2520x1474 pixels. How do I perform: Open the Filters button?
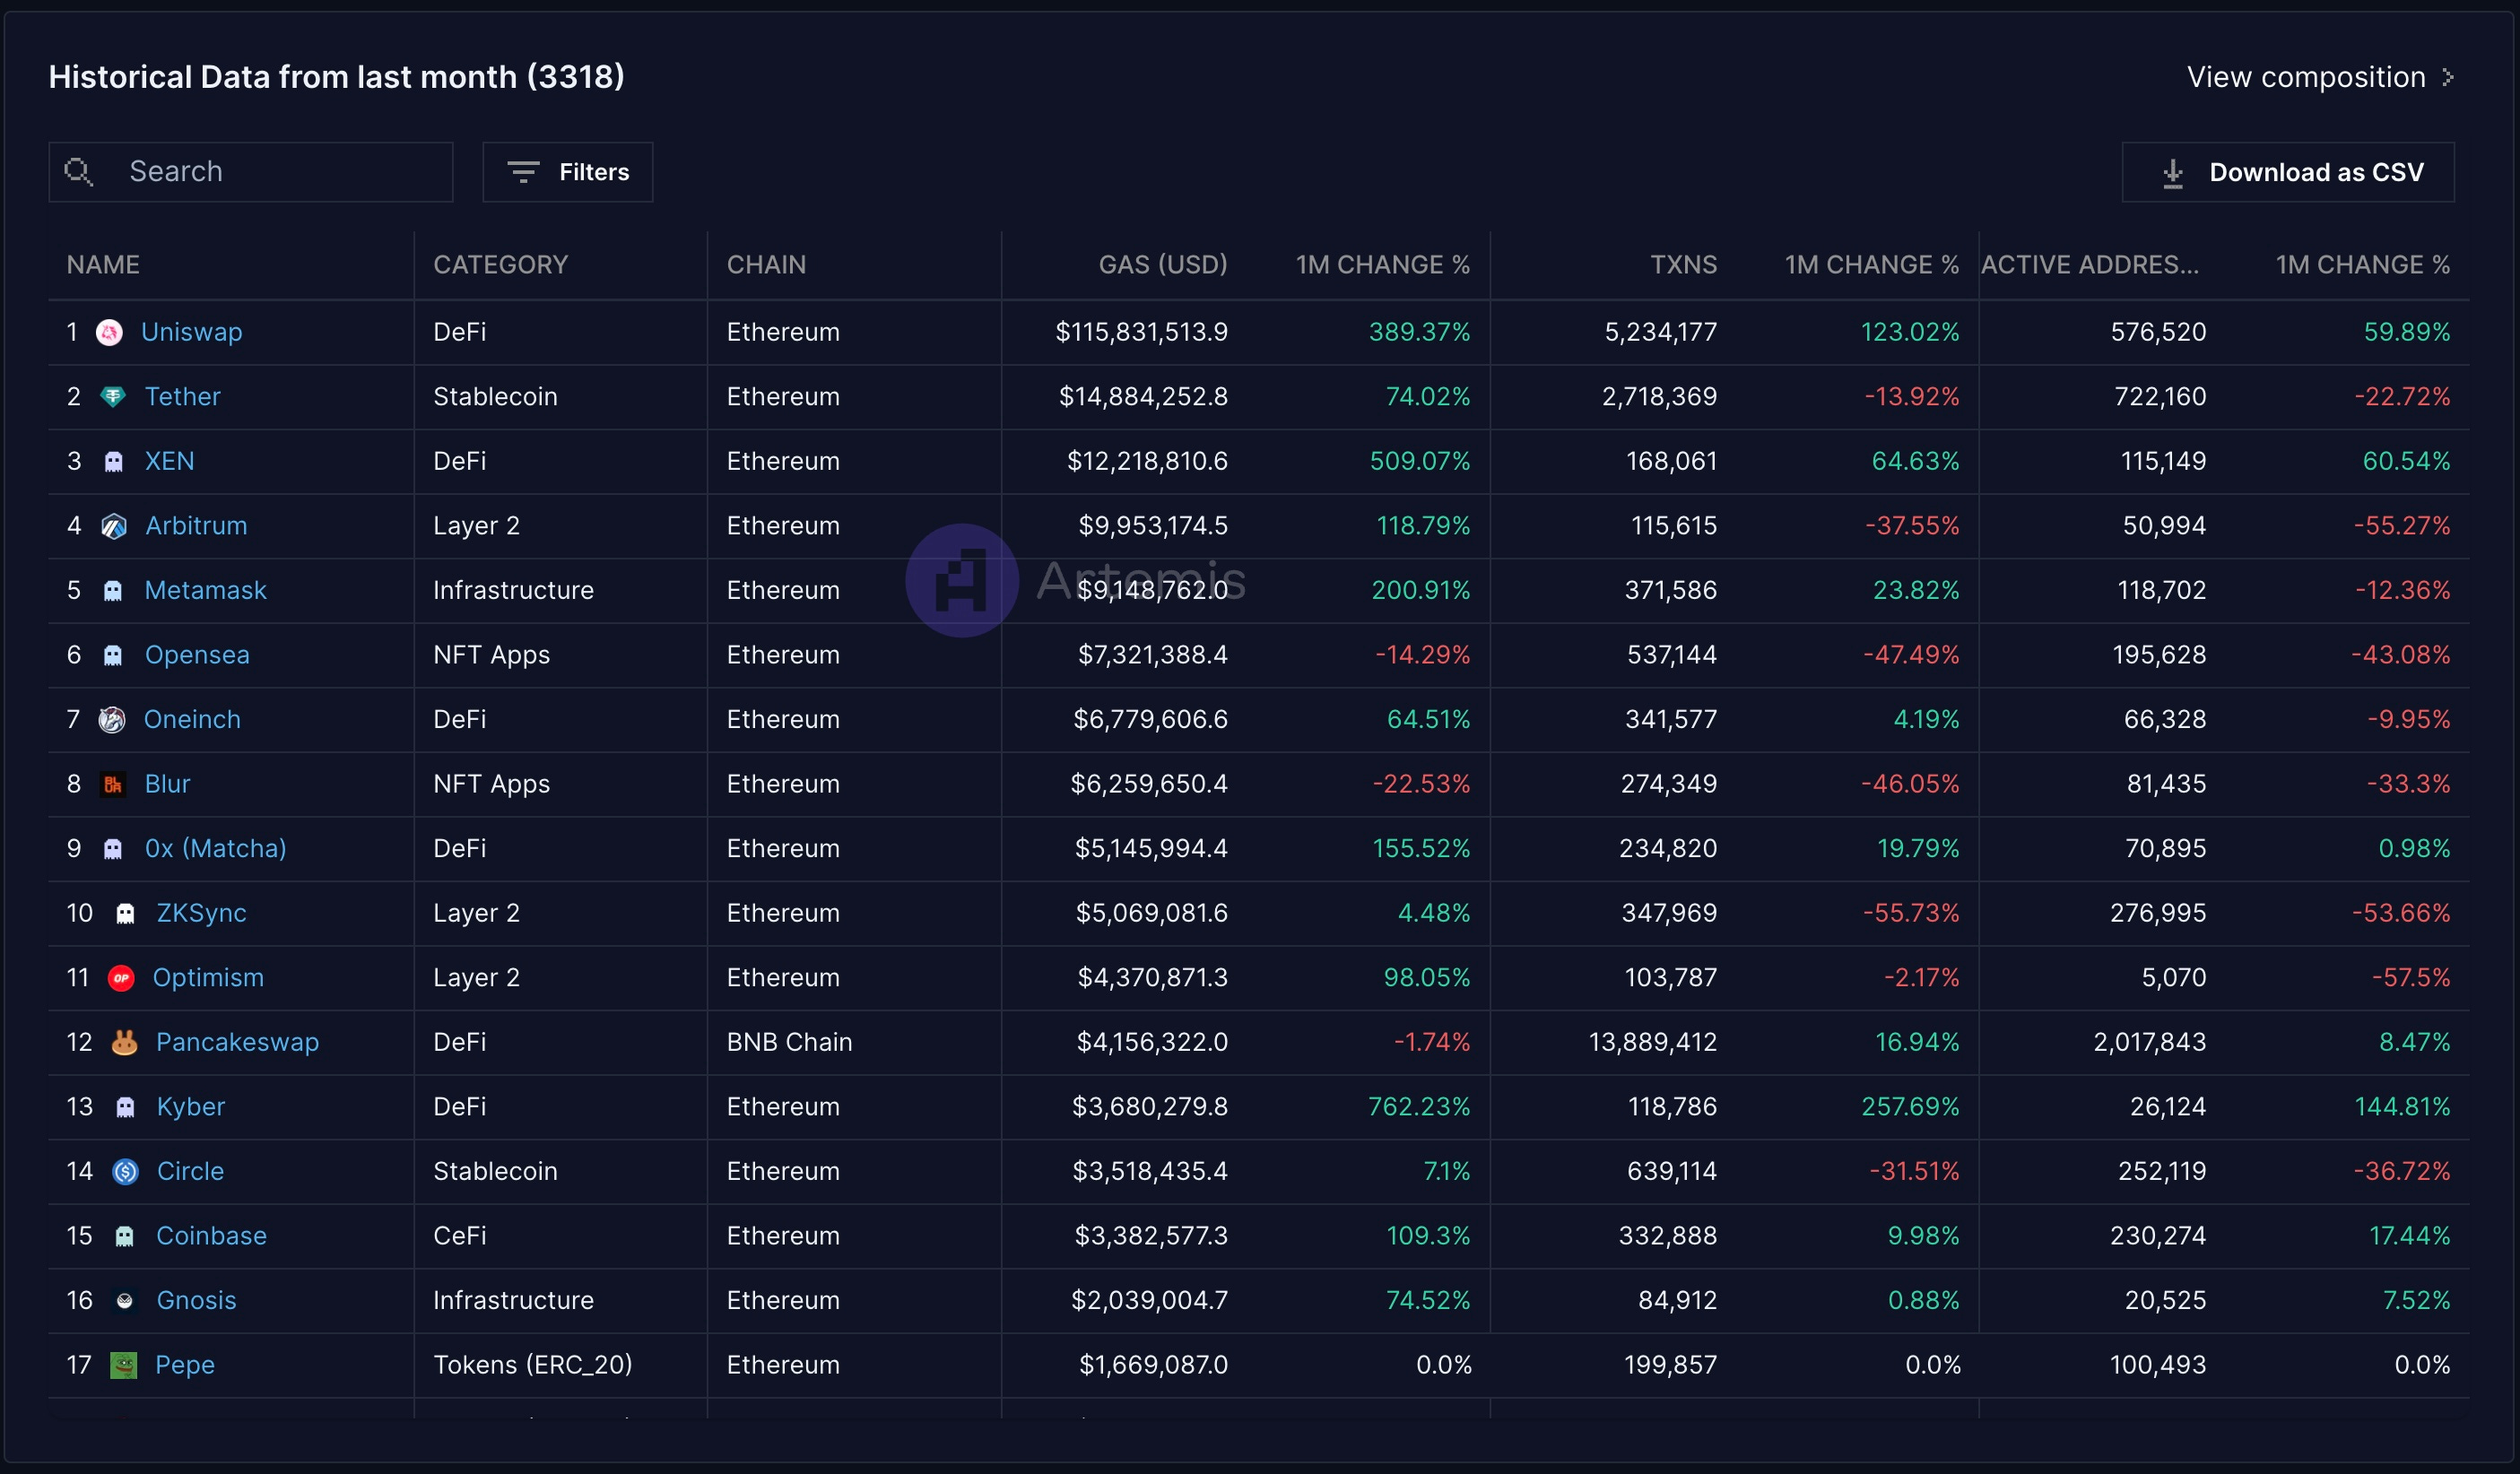[568, 172]
